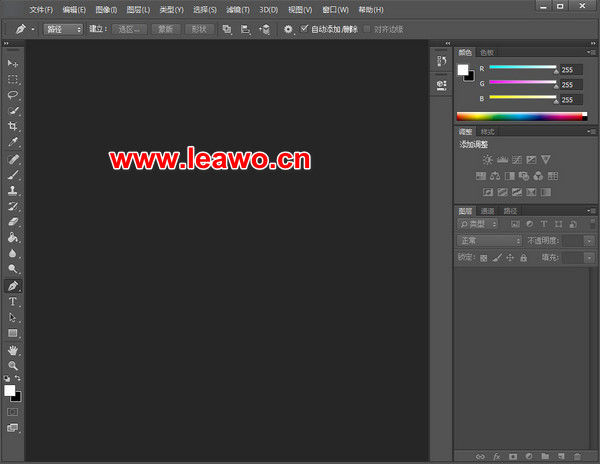Select the Pen tool in toolbox
Screen dimensions: 600x464
click(x=13, y=286)
